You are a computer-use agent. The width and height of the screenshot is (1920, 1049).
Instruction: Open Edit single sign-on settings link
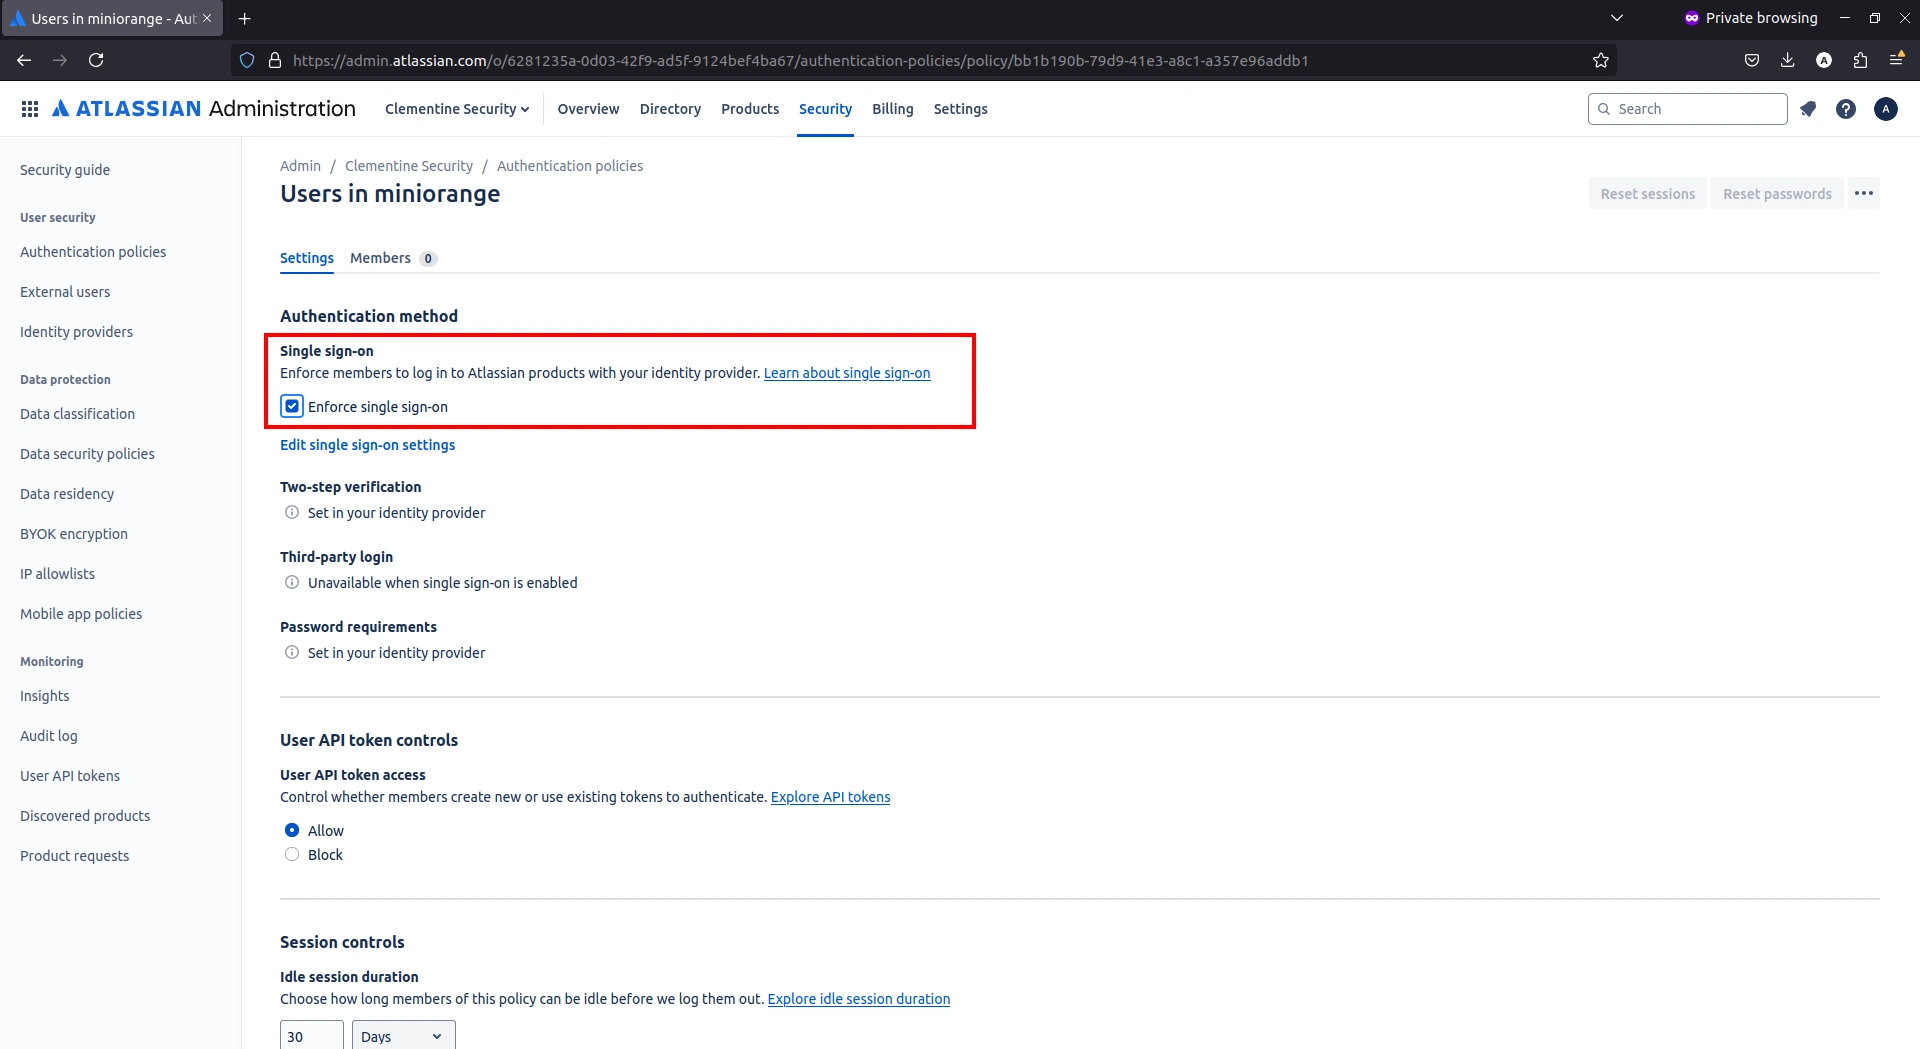(x=367, y=444)
